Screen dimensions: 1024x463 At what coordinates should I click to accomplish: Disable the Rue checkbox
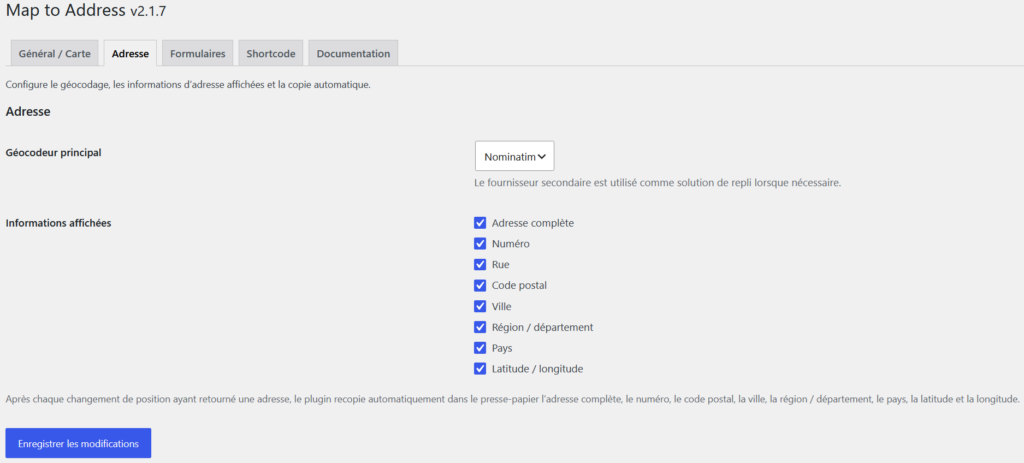[x=480, y=265]
